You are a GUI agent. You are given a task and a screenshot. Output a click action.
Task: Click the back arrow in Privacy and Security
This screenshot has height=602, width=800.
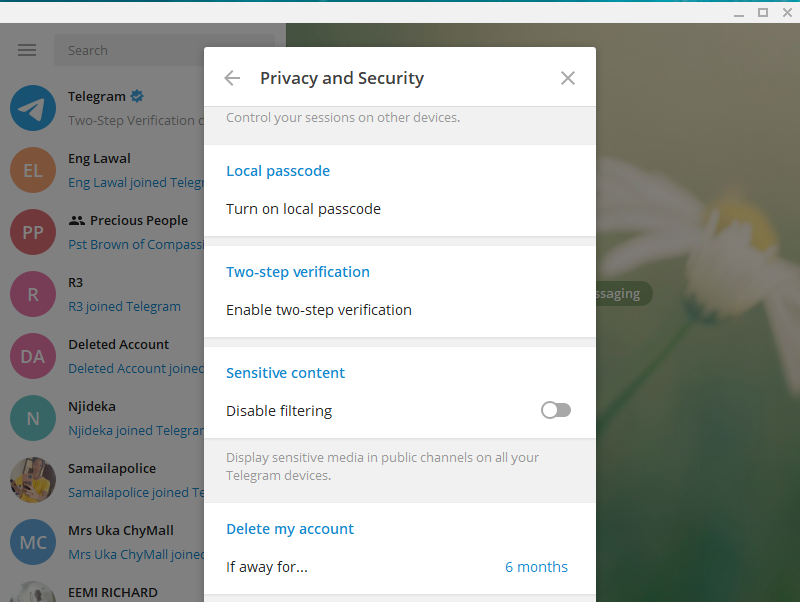tap(231, 77)
